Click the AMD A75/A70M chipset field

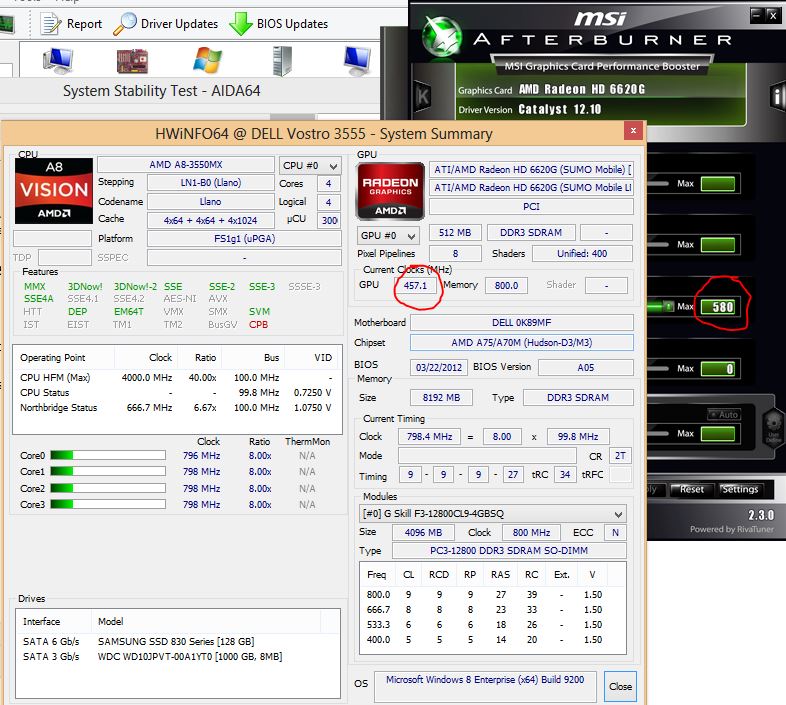[x=522, y=342]
